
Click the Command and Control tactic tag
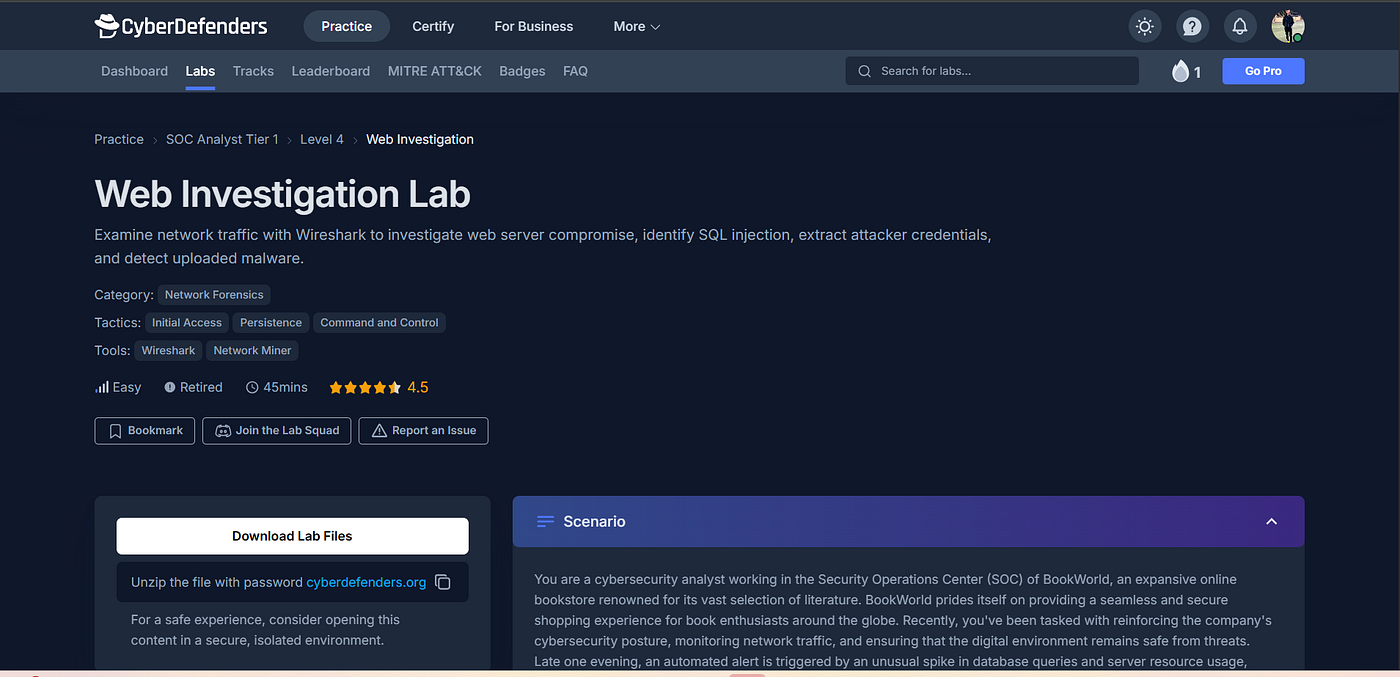click(379, 323)
